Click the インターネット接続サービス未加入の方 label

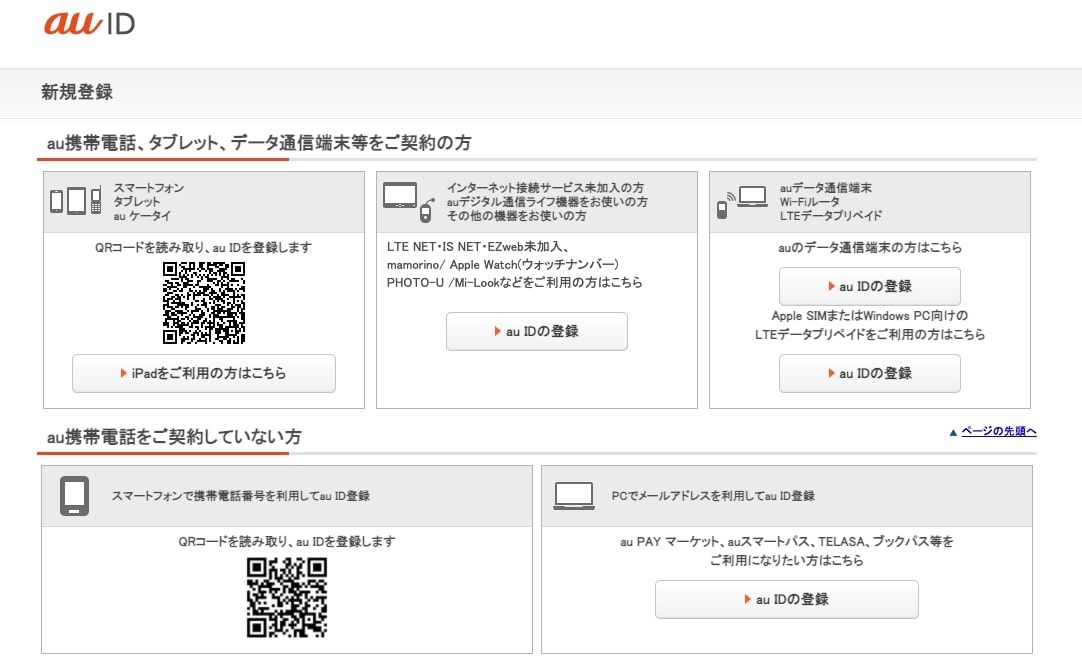[545, 188]
